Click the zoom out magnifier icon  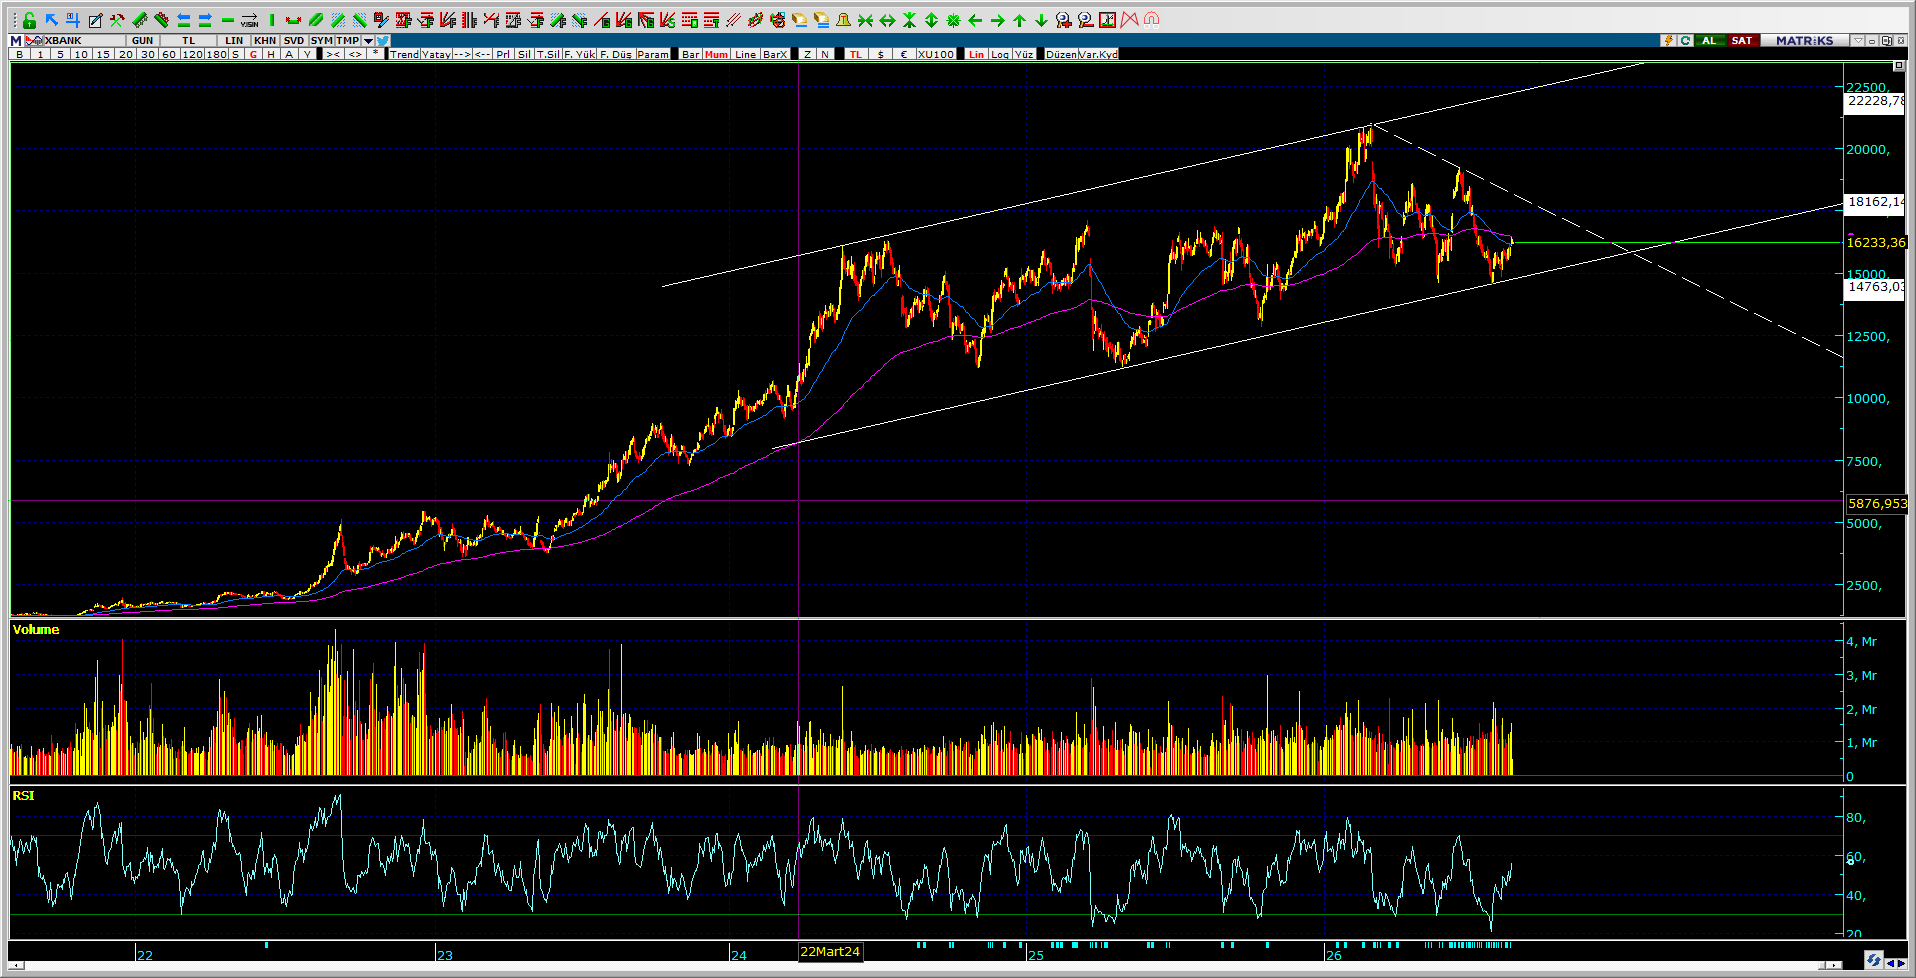1085,20
